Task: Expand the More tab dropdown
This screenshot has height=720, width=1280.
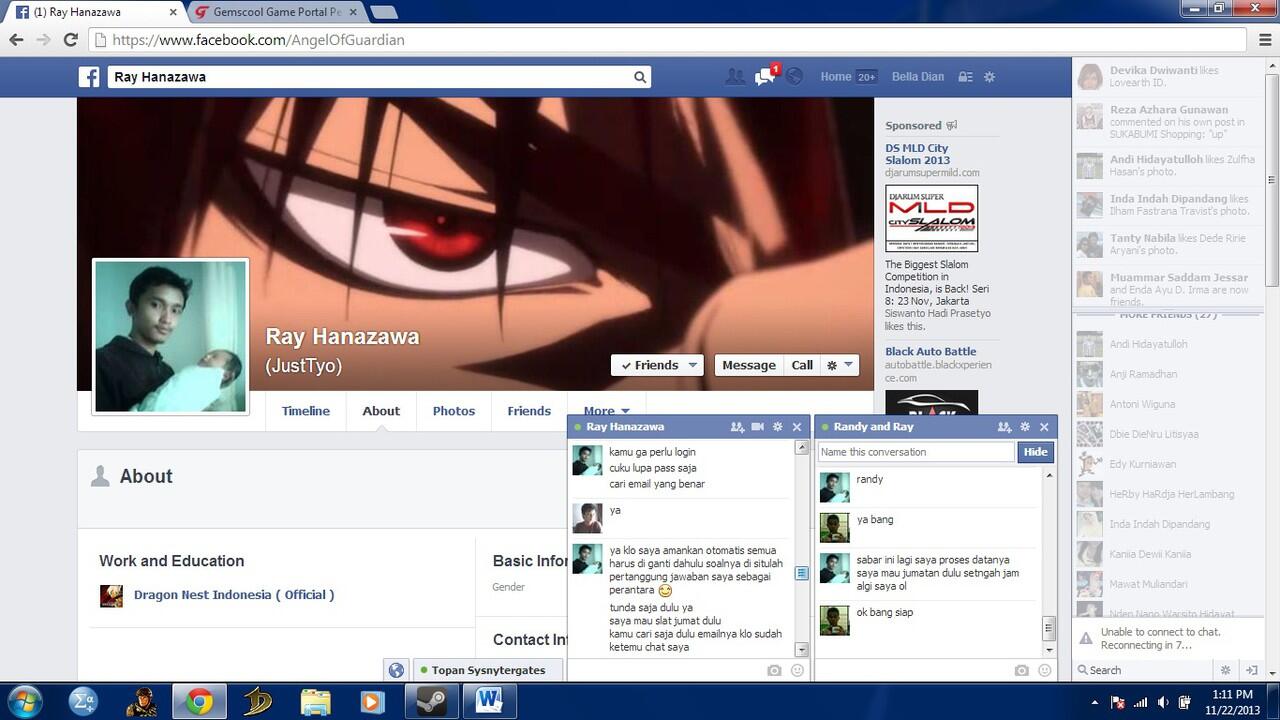Action: pyautogui.click(x=606, y=411)
